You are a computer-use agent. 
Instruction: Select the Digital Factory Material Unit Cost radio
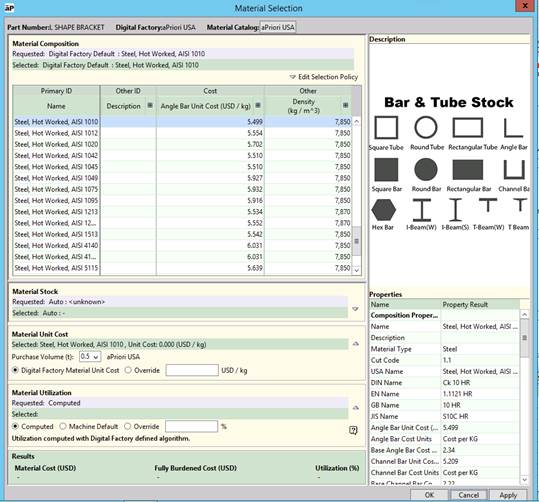click(x=15, y=370)
